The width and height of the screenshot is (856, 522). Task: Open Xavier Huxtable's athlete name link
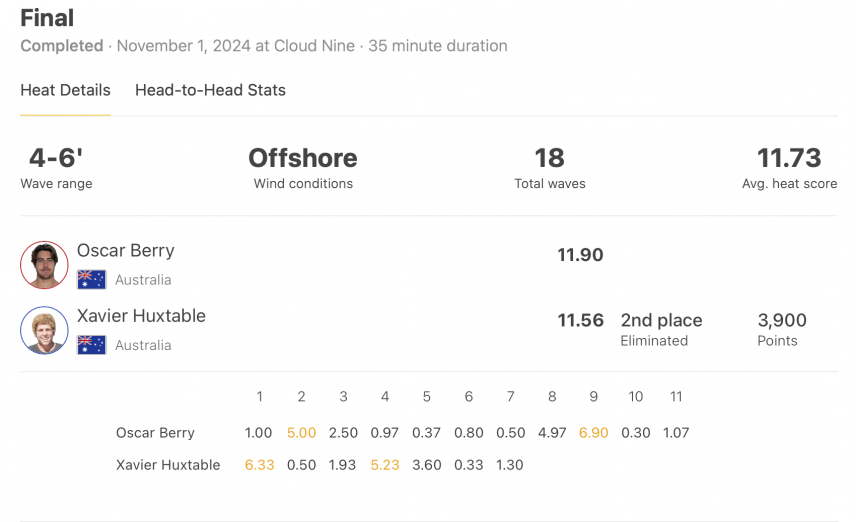pyautogui.click(x=141, y=316)
